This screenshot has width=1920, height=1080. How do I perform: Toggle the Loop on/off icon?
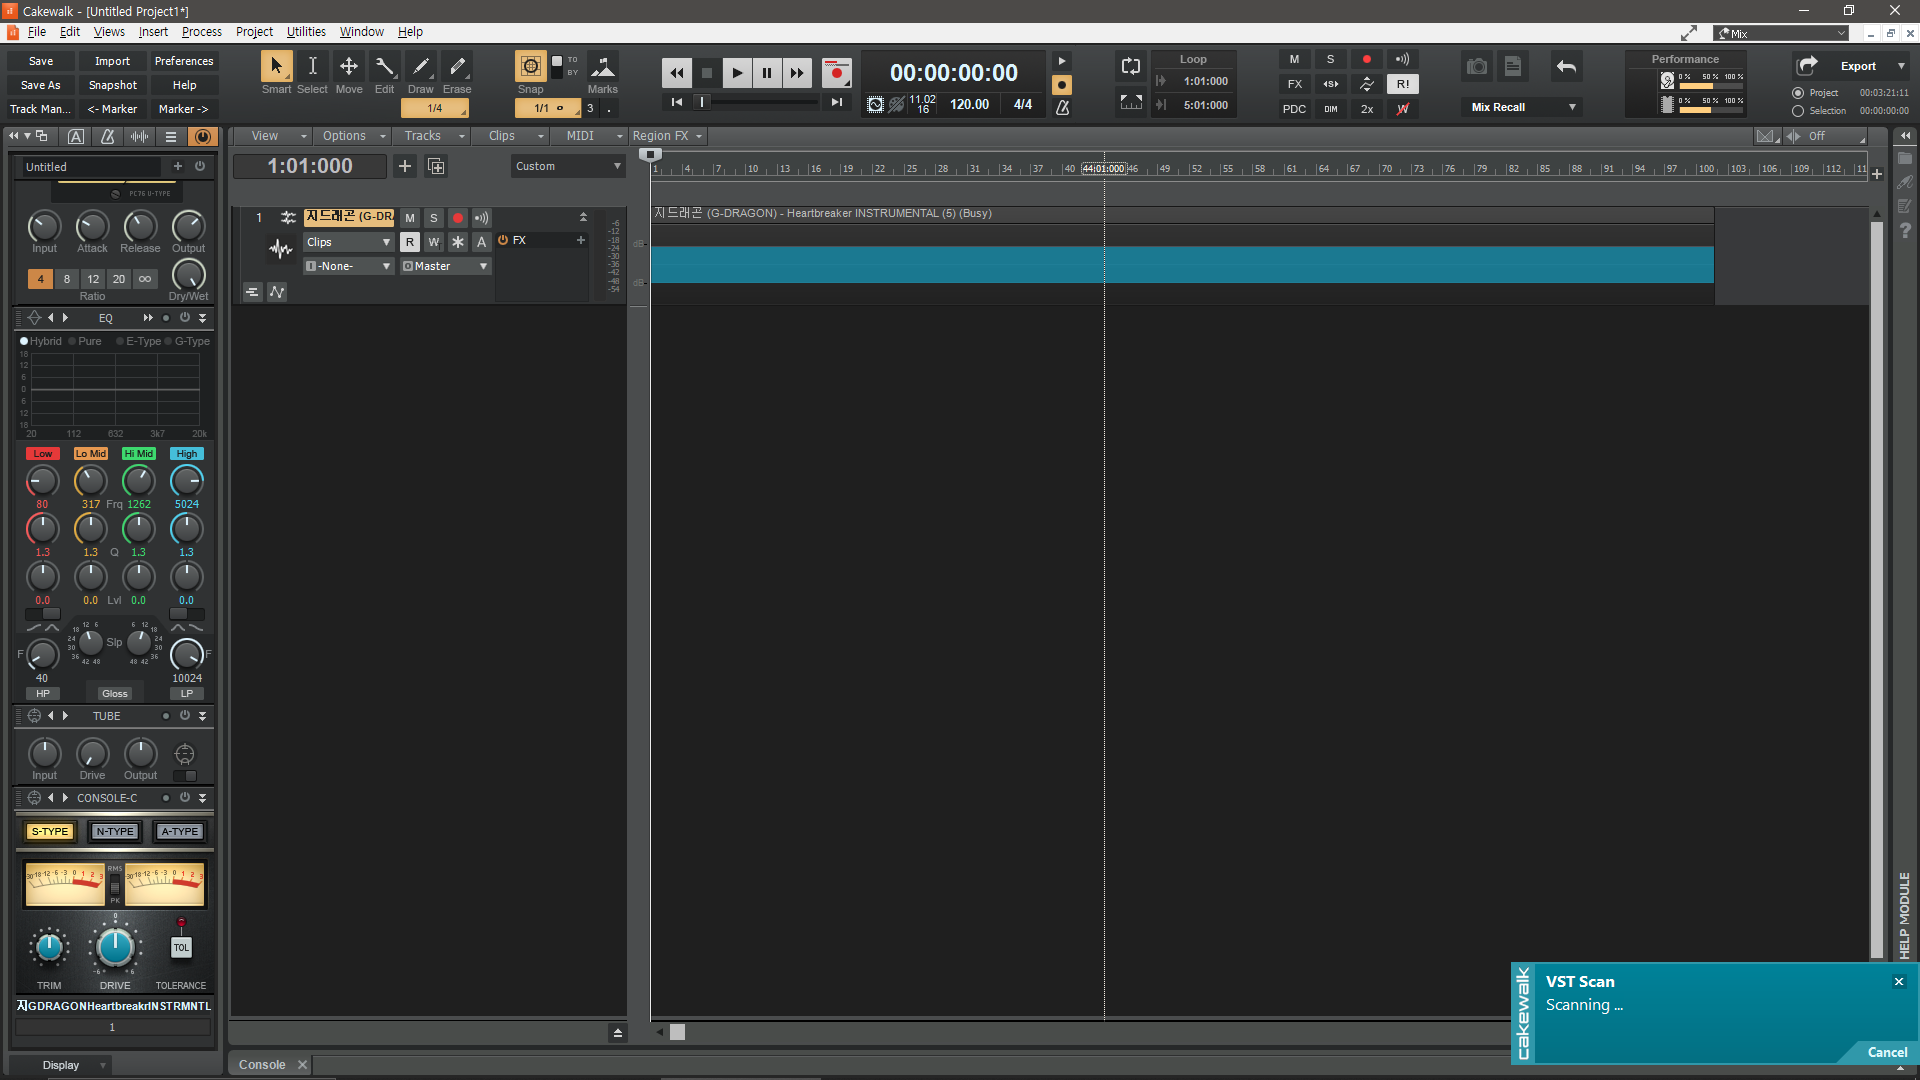[1131, 67]
